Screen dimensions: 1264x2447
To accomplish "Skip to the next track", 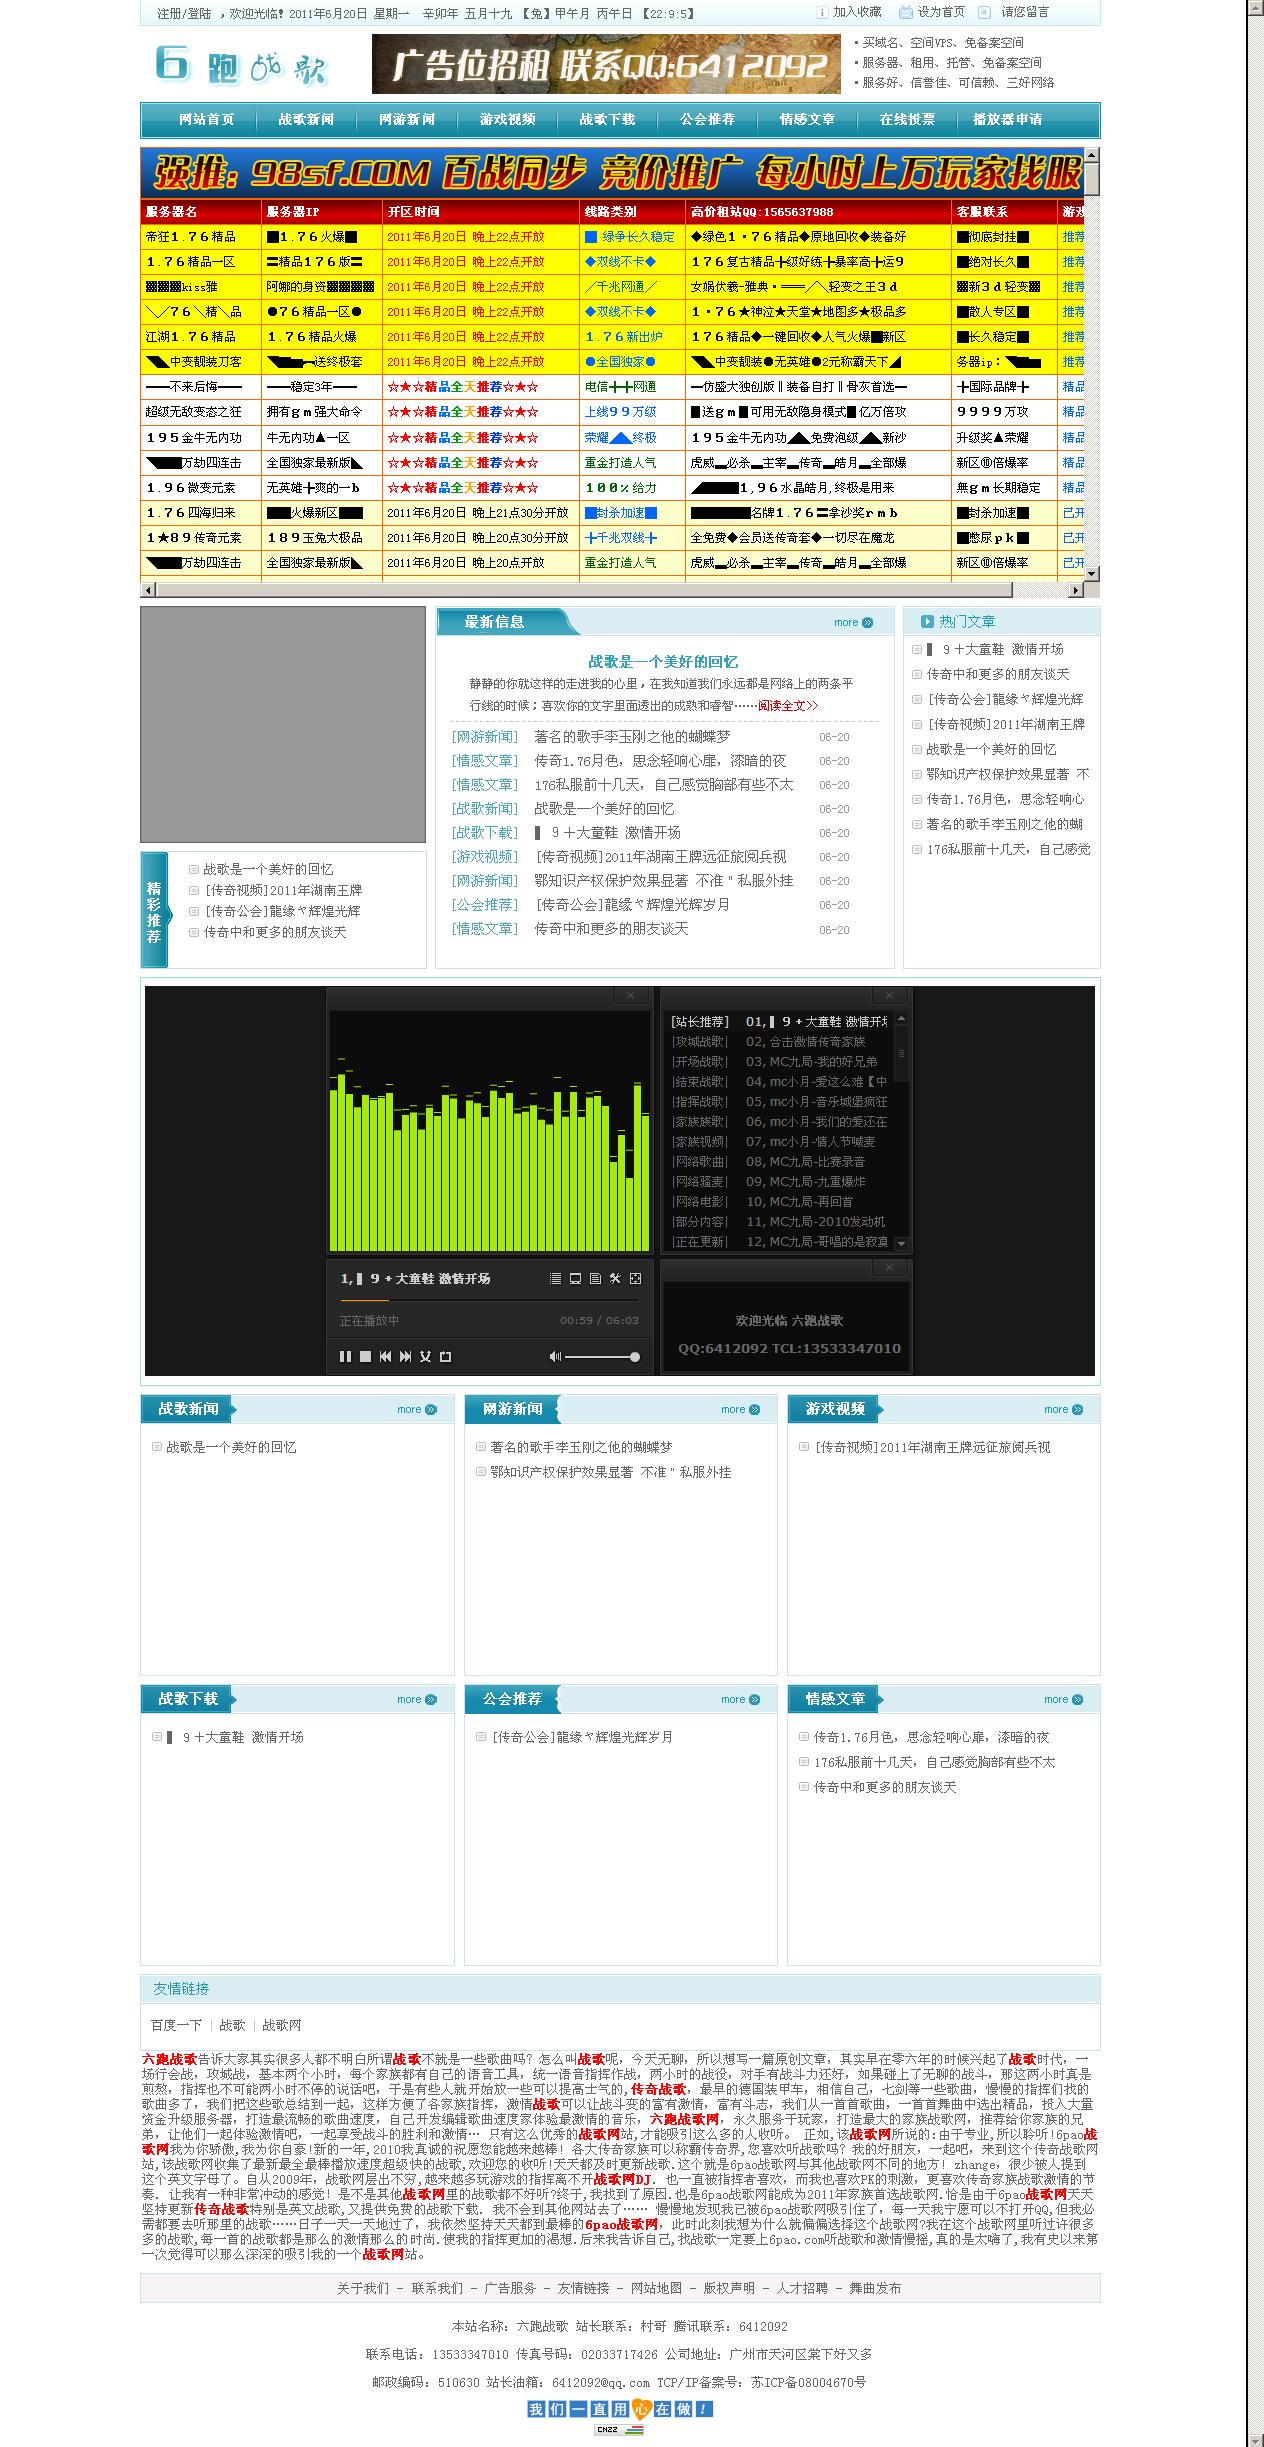I will pyautogui.click(x=405, y=1357).
